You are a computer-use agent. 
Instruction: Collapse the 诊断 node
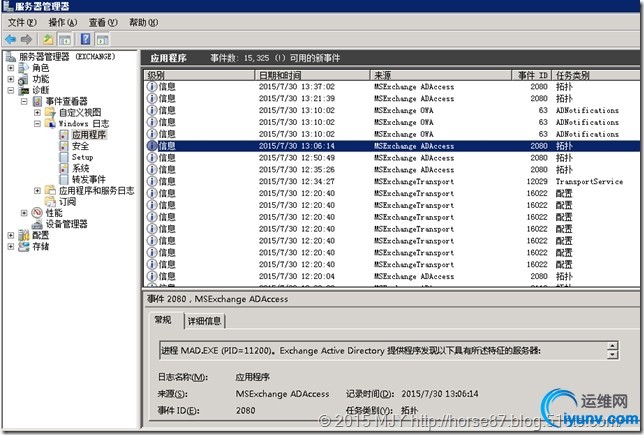tap(11, 90)
